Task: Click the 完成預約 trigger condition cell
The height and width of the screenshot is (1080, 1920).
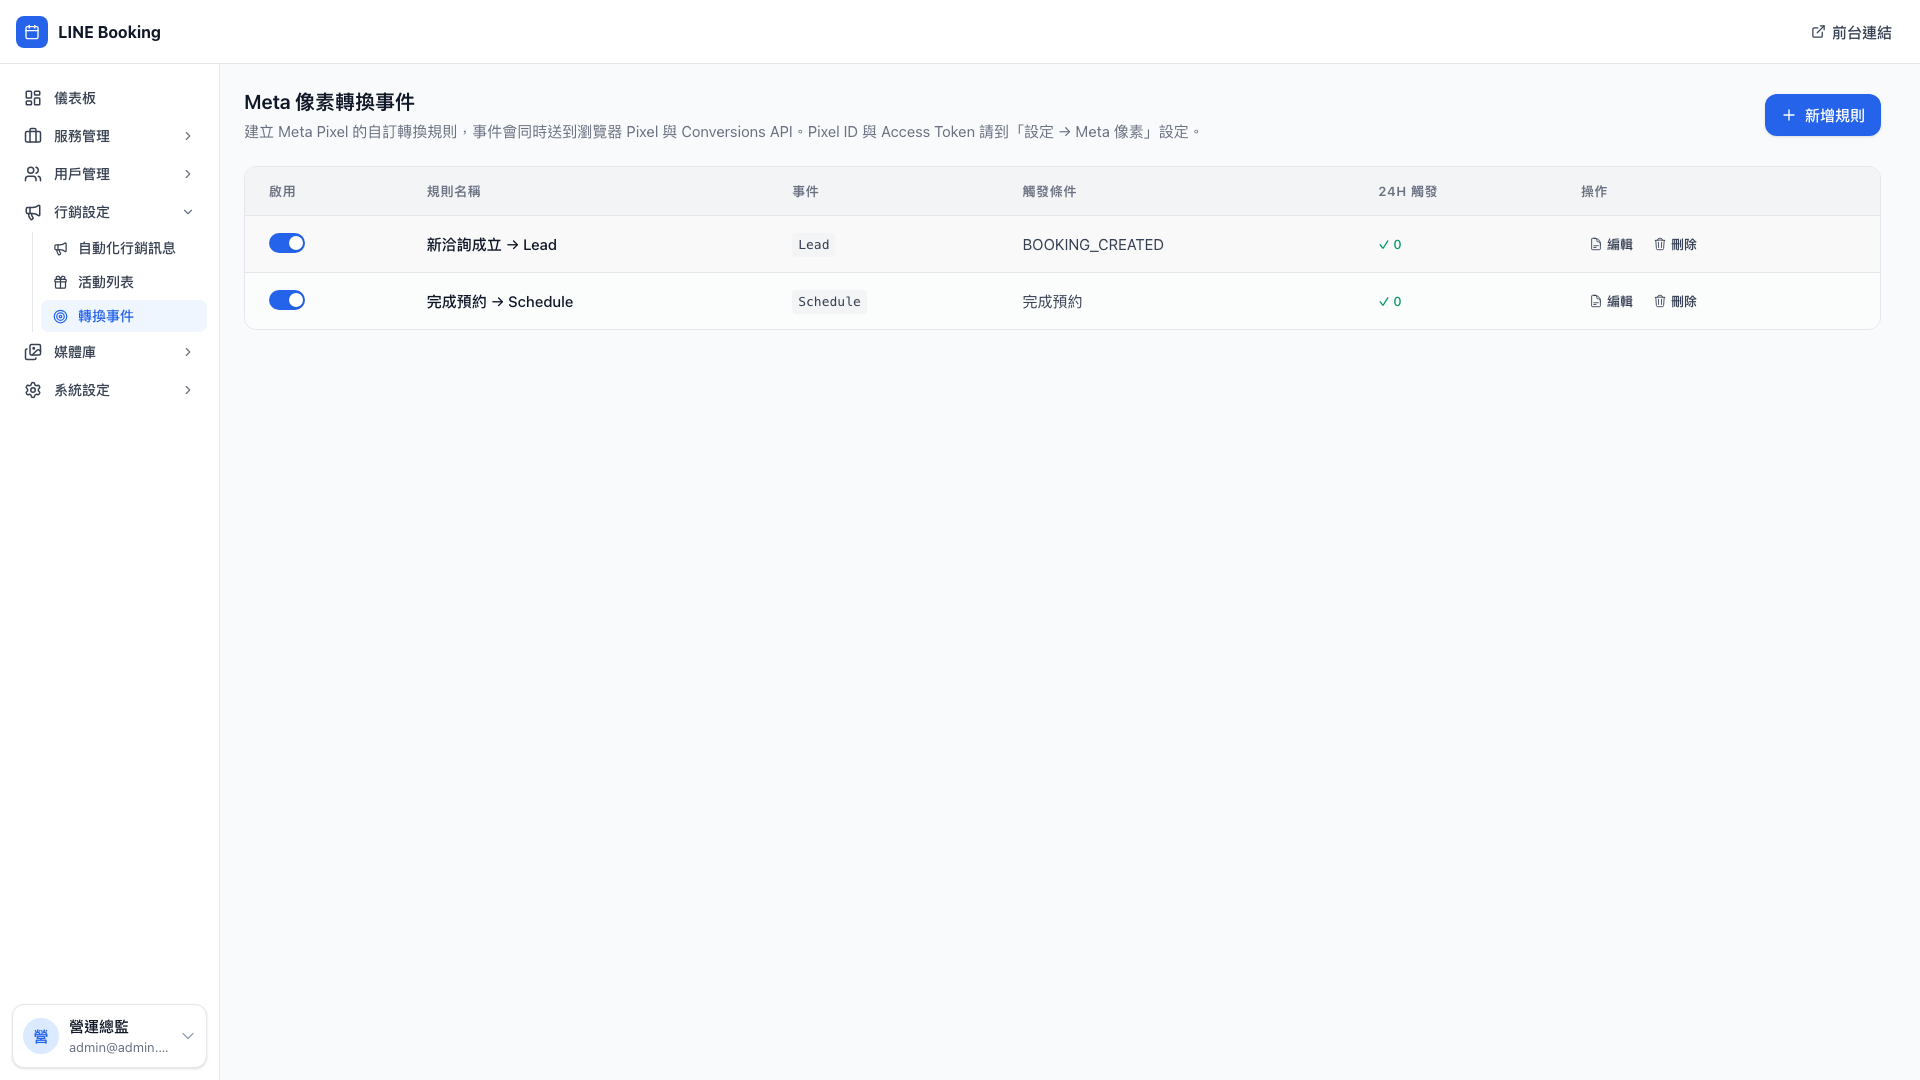Action: pyautogui.click(x=1052, y=301)
